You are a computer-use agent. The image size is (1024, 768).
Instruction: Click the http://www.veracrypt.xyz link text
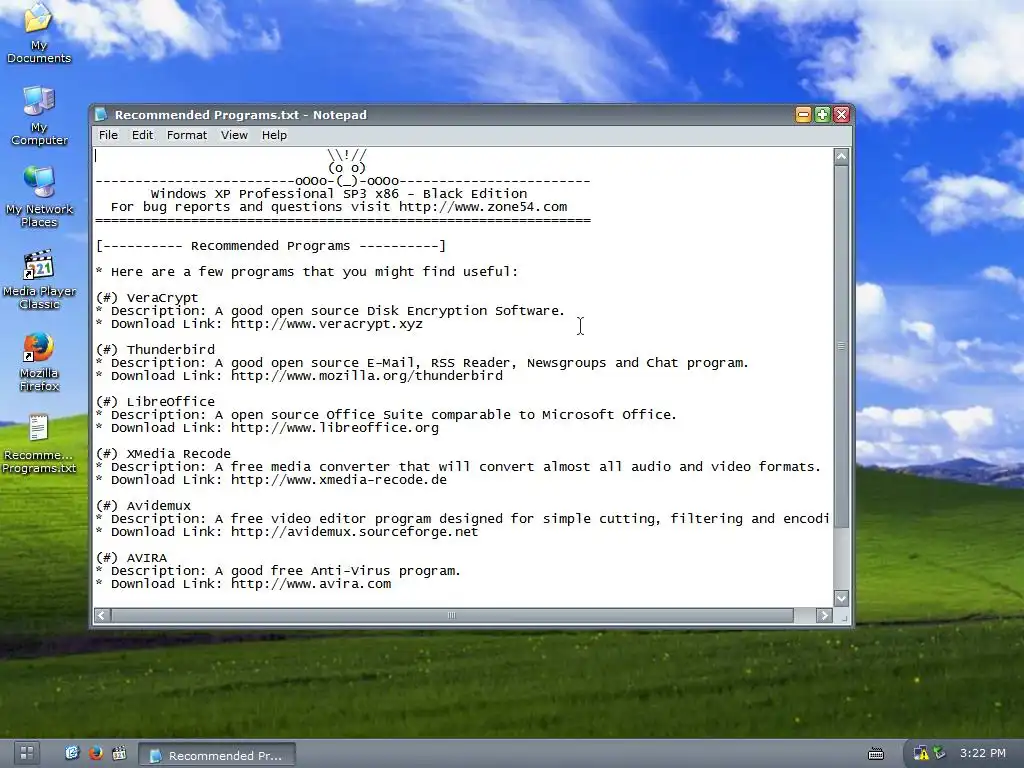click(x=327, y=324)
